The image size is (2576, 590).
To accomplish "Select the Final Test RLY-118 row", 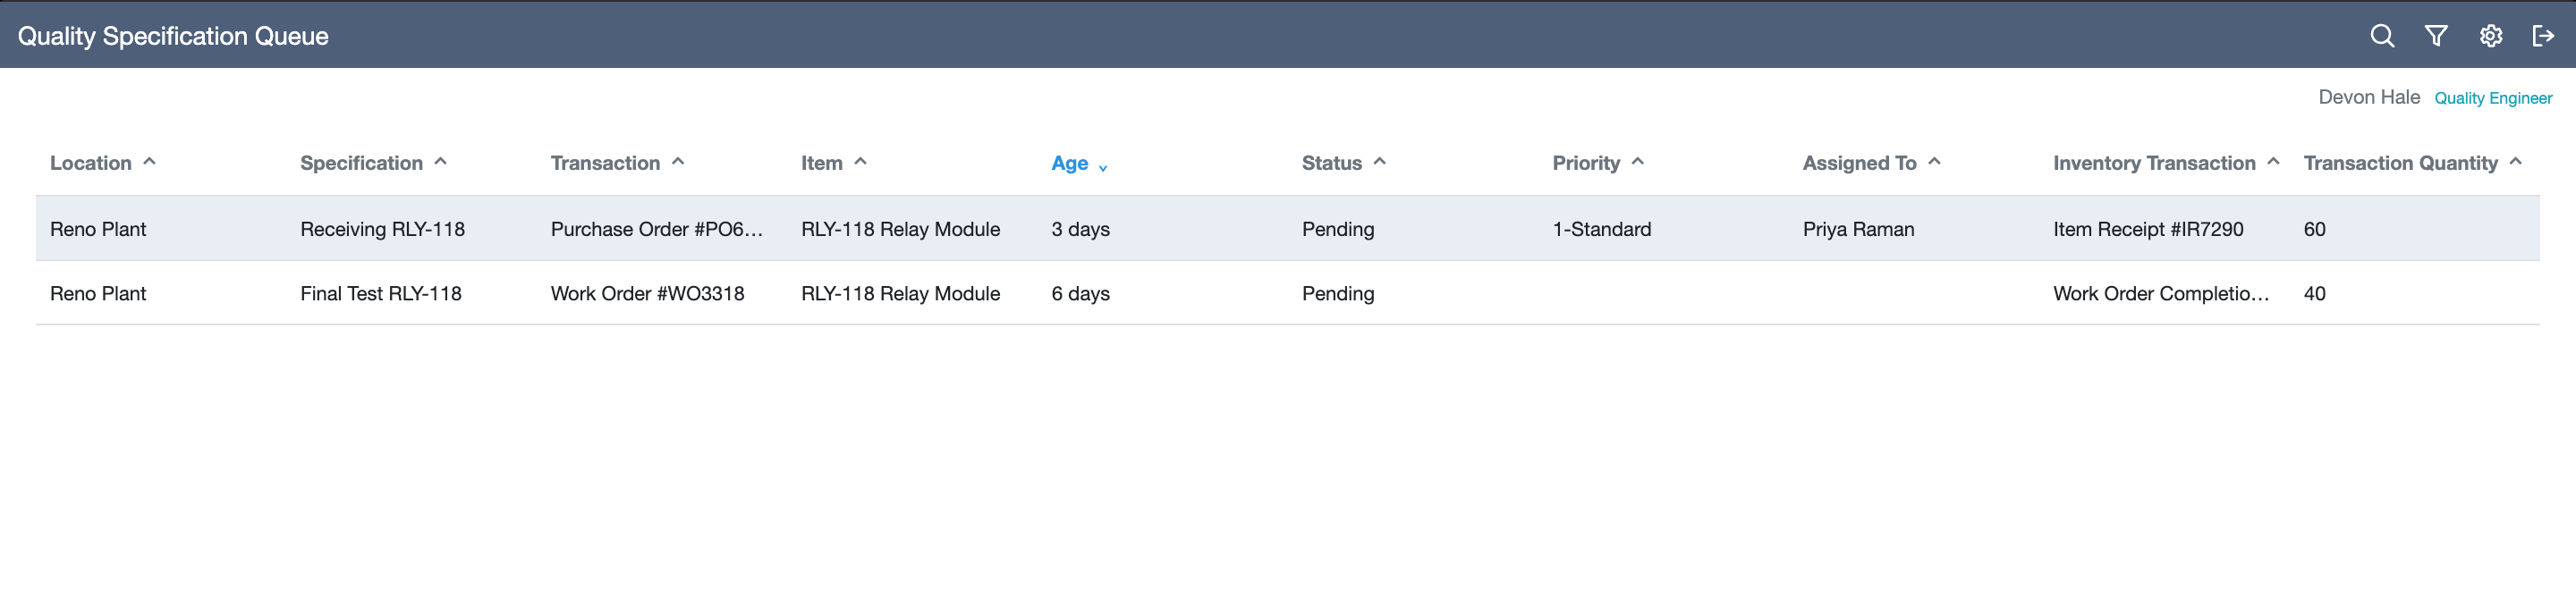I will point(1287,293).
